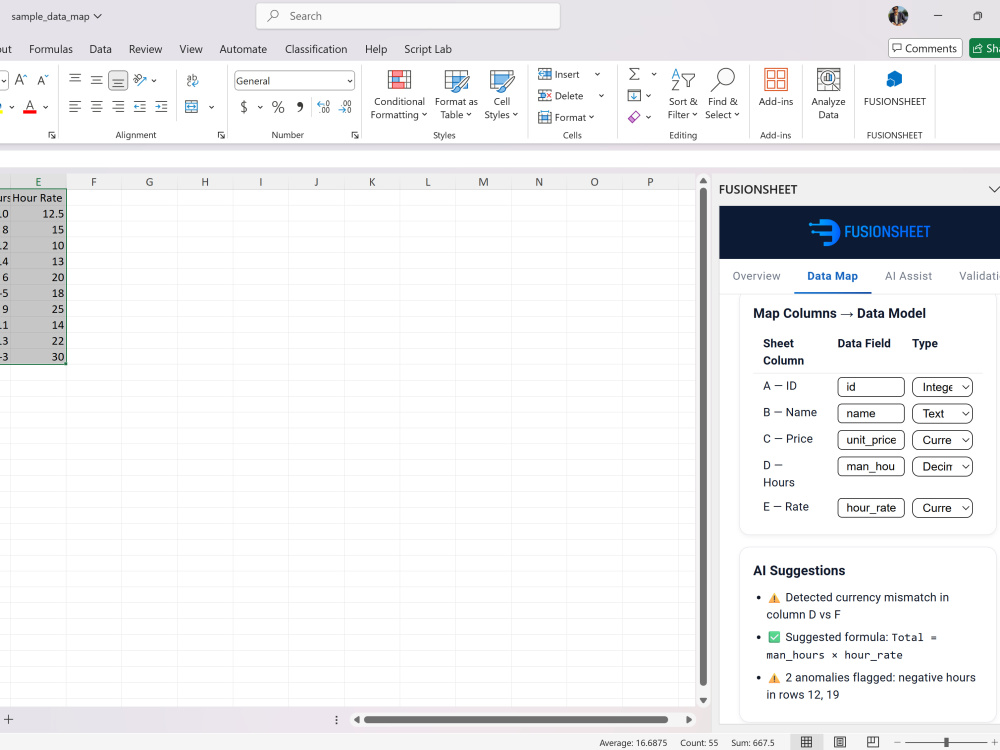
Task: Increase font size with the larger A
Action: click(20, 80)
